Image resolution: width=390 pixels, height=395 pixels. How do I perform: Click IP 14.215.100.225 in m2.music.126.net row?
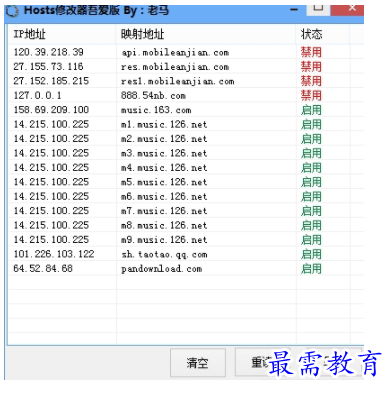pyautogui.click(x=51, y=138)
